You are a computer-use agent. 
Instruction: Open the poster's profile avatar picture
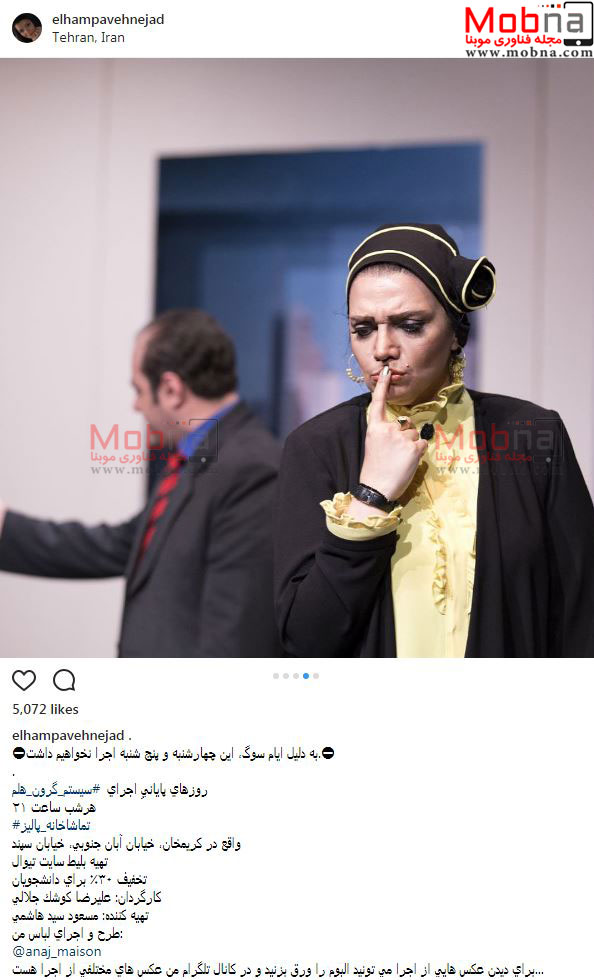coord(27,28)
